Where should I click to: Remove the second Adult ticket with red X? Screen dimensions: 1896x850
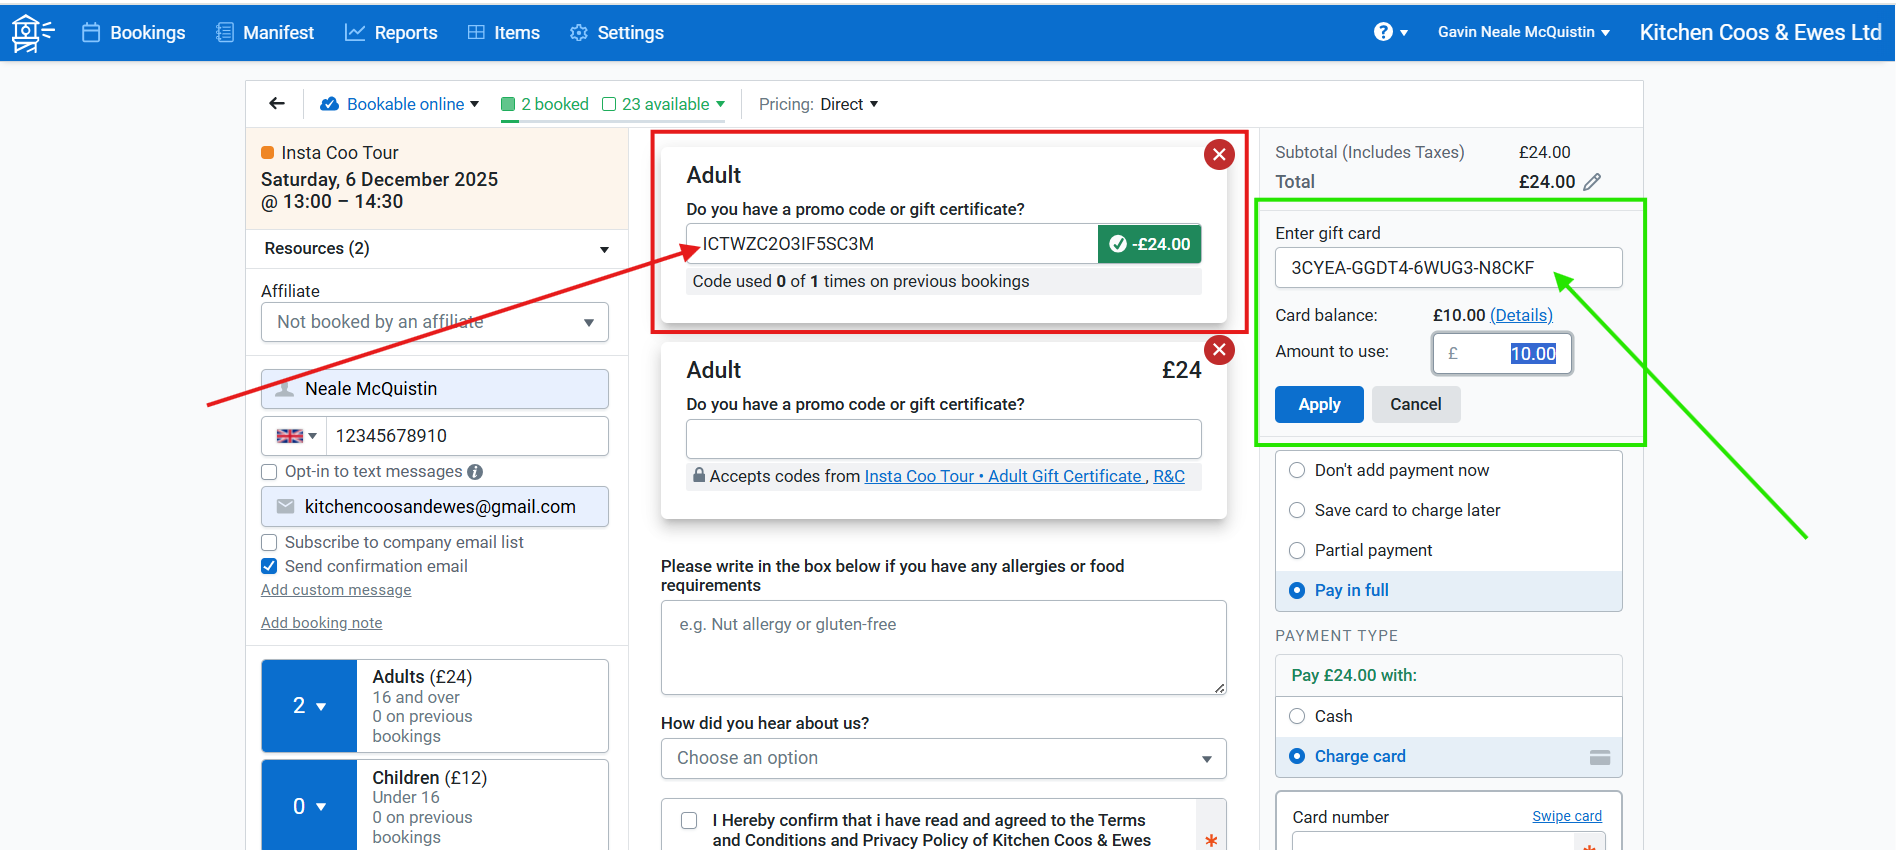point(1218,350)
